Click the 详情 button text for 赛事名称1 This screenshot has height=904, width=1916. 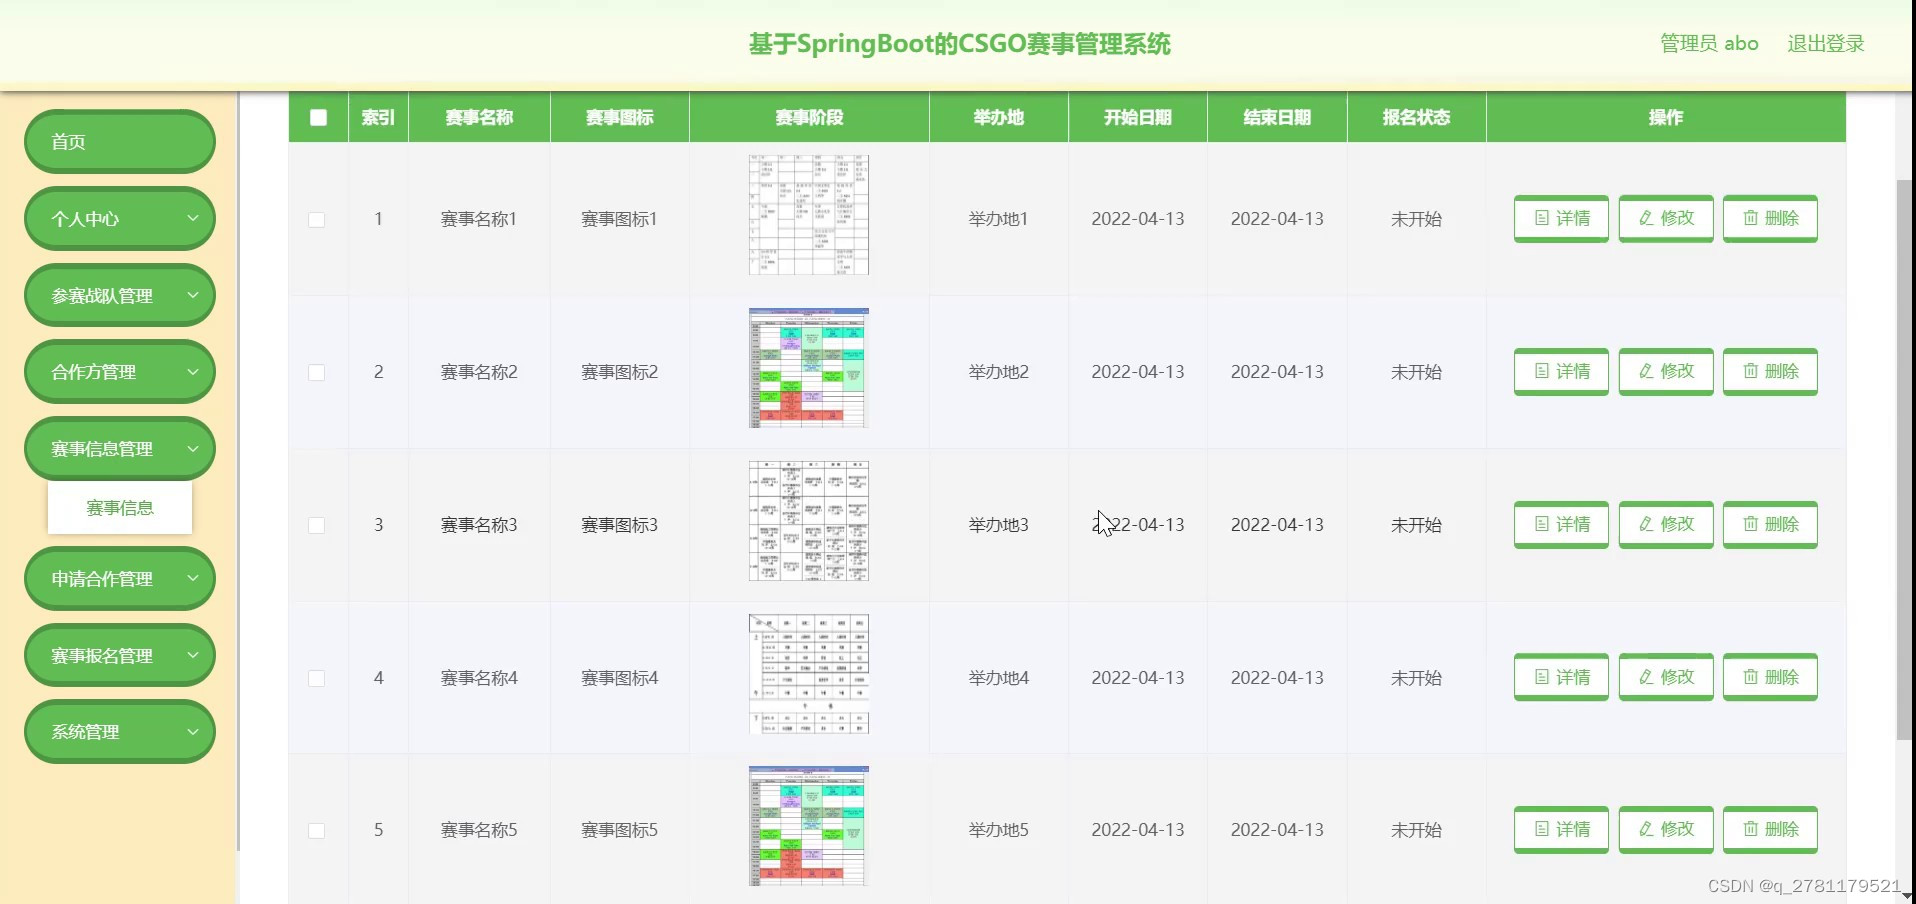pyautogui.click(x=1573, y=218)
